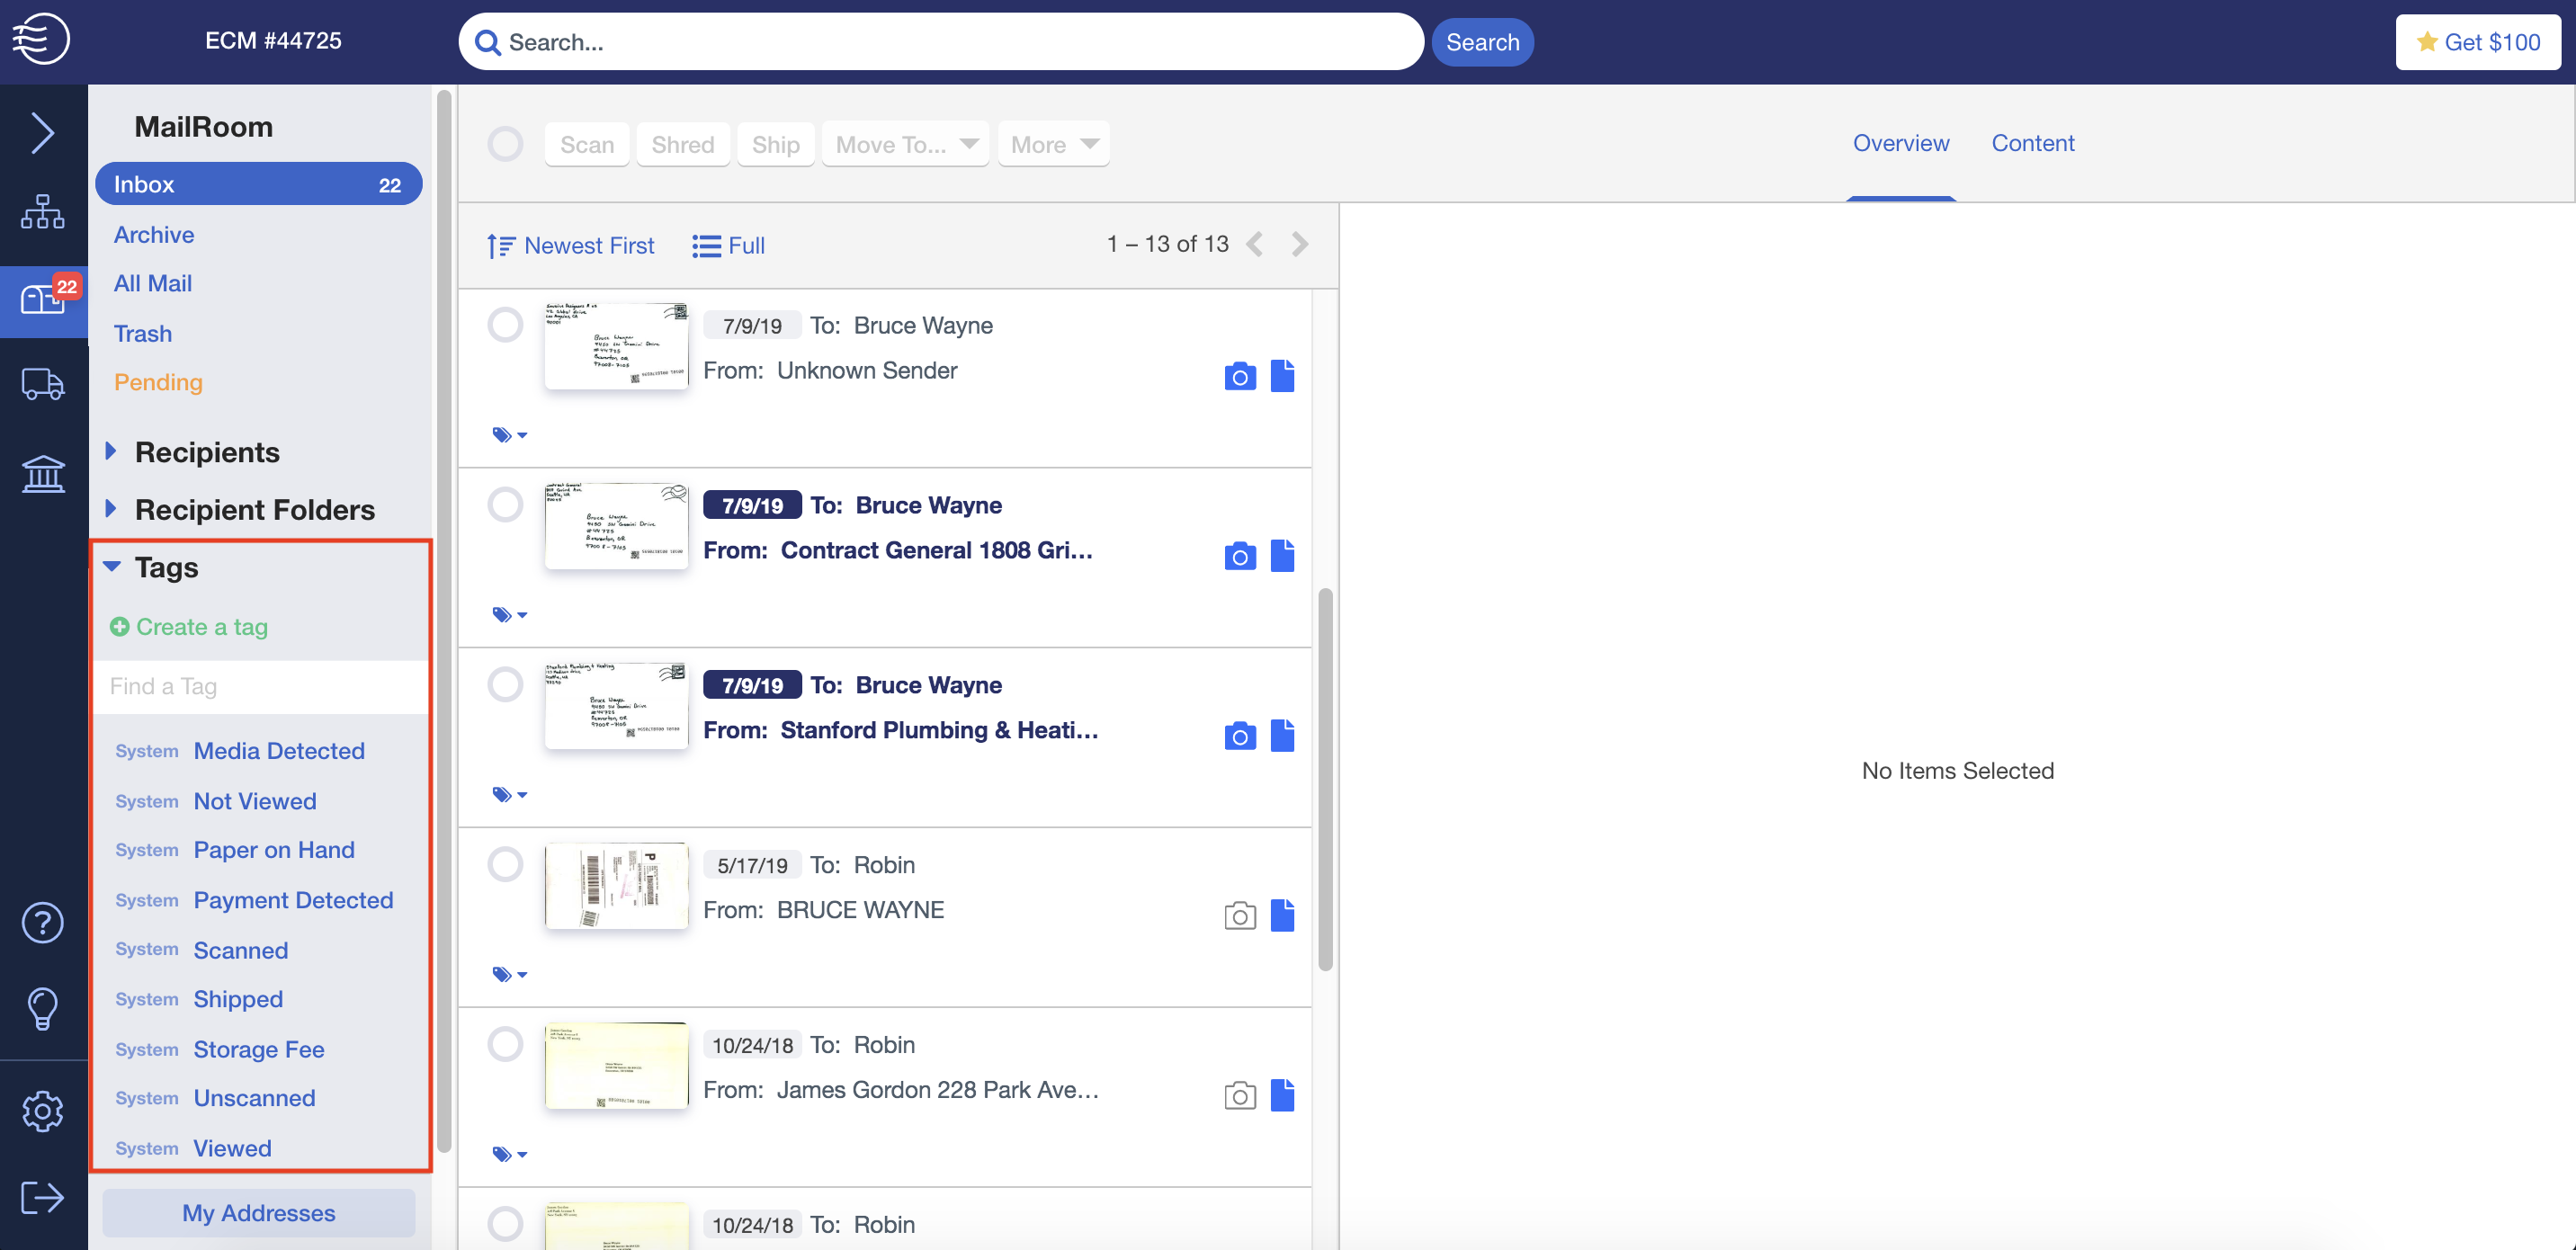The width and height of the screenshot is (2576, 1250).
Task: Open tag dropdown for BRUCE WAYNE mail
Action: click(x=510, y=975)
